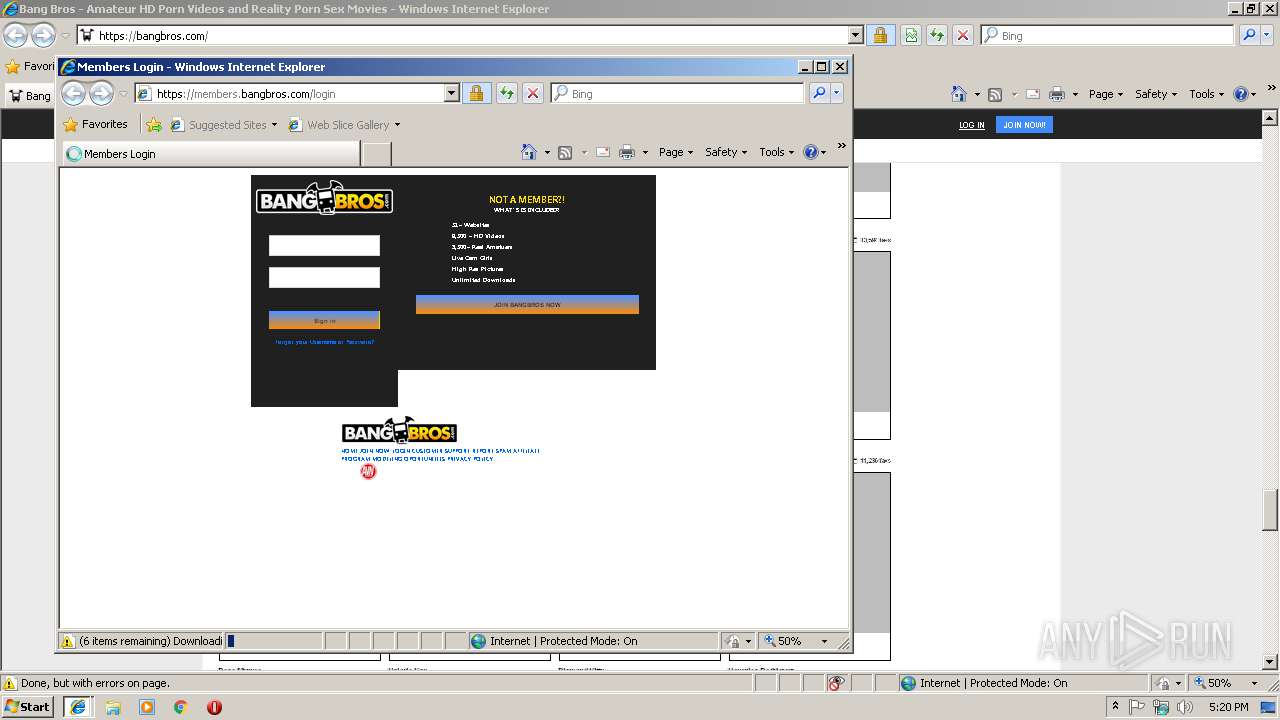
Task: Click Help icon in Members Login command bar
Action: point(810,152)
